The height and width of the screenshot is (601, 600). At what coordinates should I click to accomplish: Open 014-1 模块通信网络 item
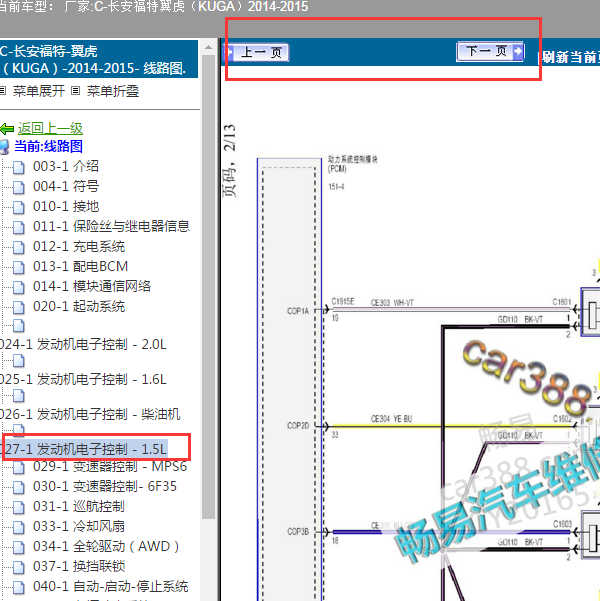pos(92,286)
